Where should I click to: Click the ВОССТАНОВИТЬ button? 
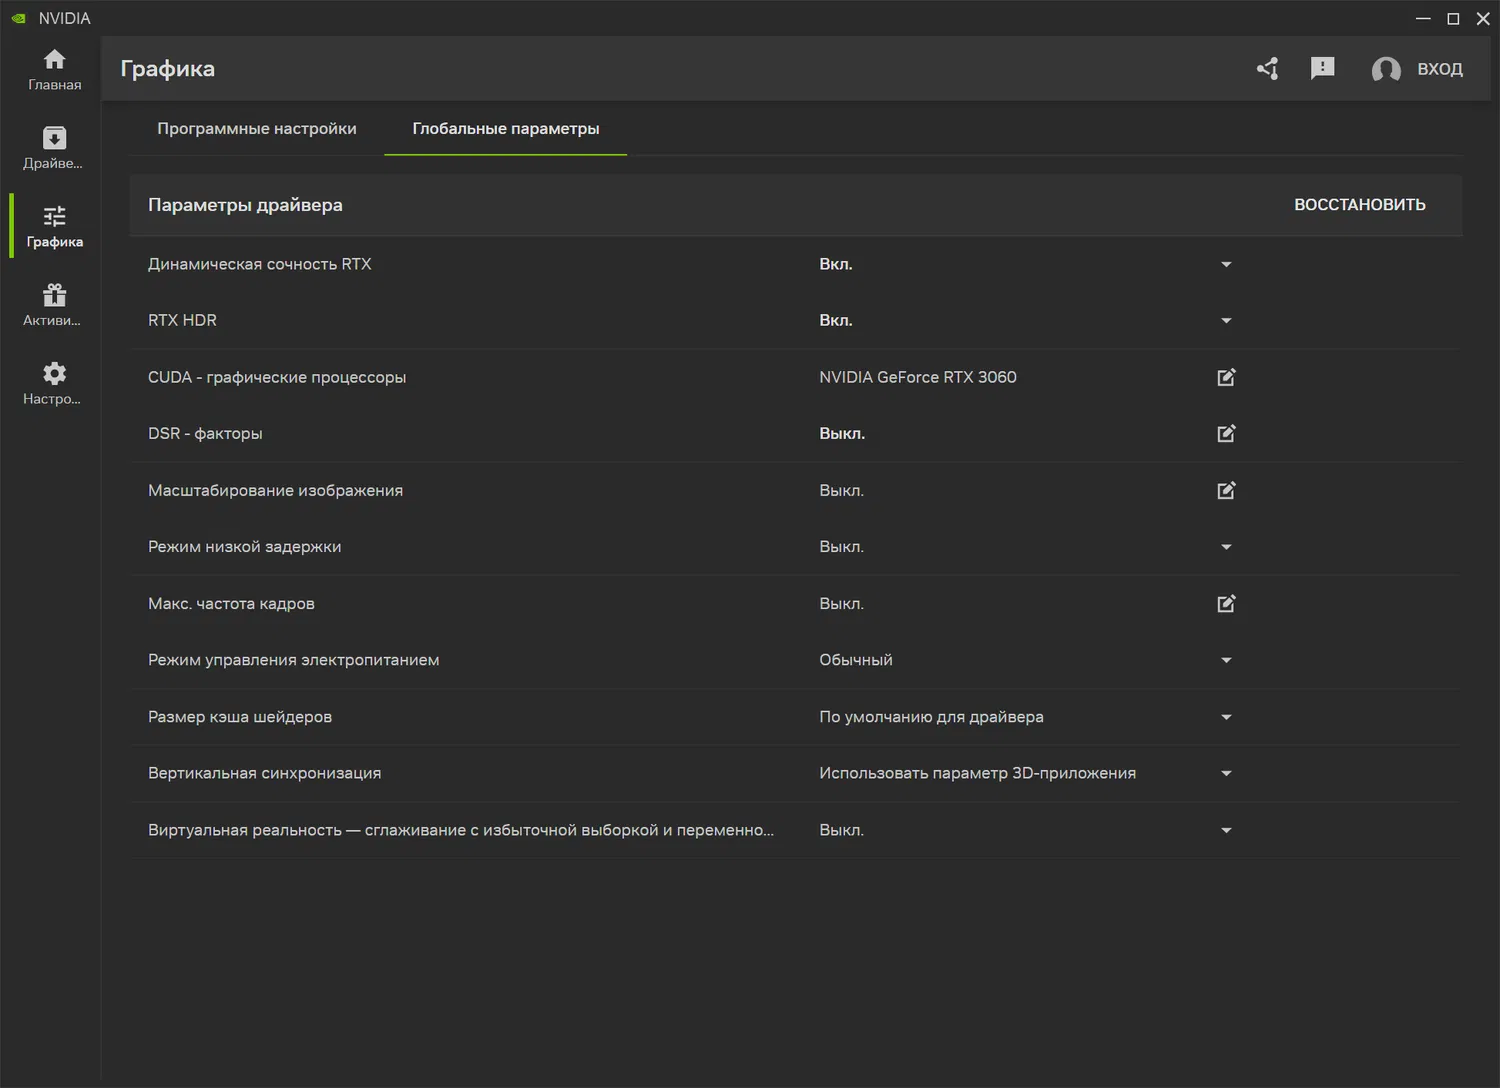[1359, 205]
